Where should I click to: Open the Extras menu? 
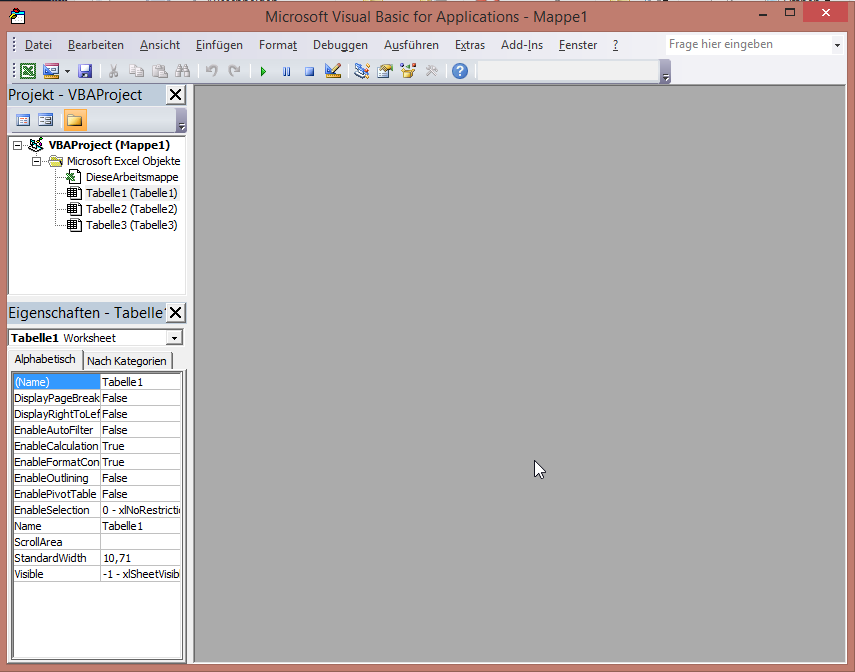pos(470,45)
